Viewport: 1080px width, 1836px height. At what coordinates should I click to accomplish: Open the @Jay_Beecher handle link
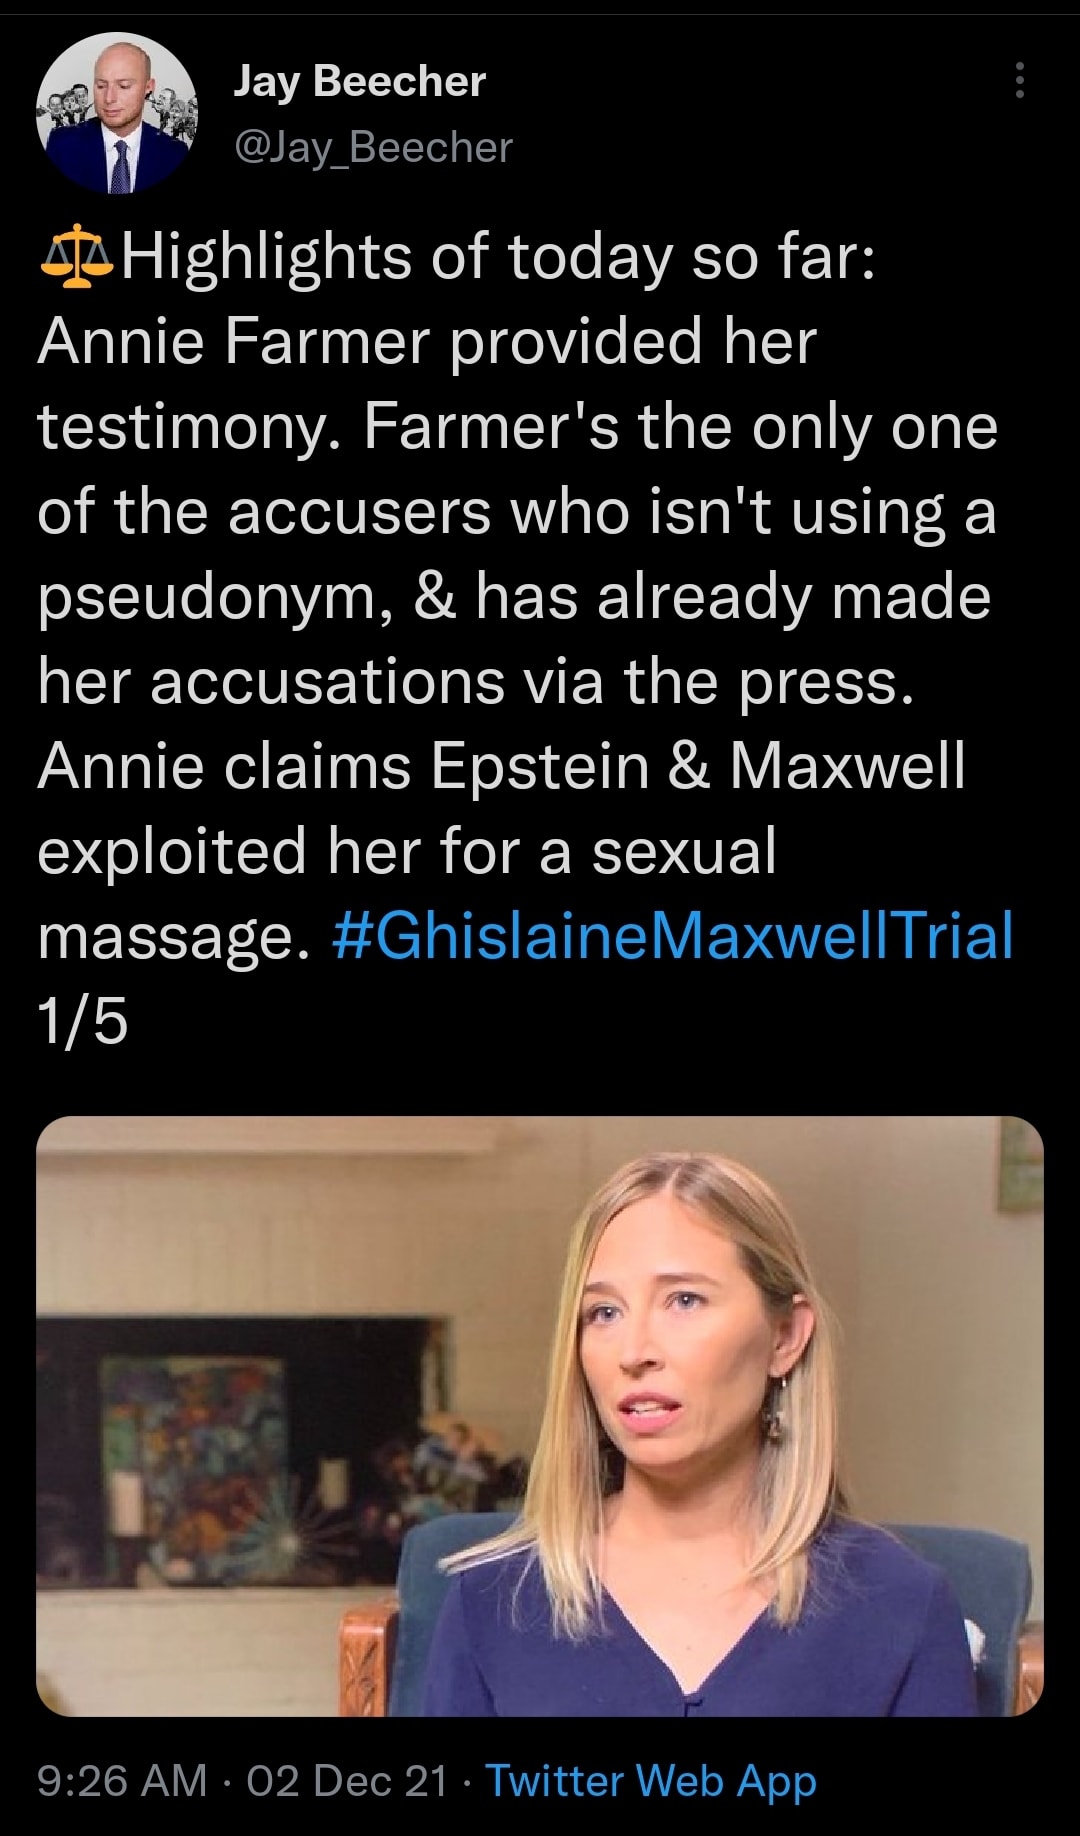tap(373, 148)
